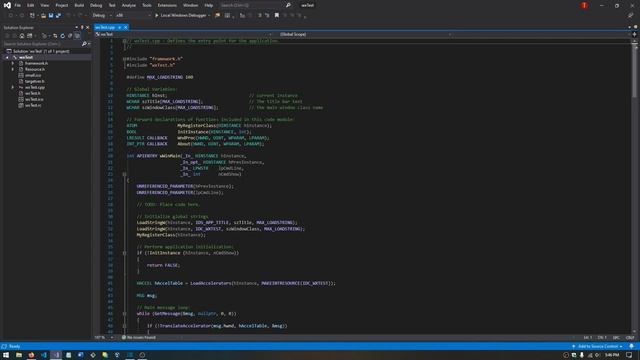Click the Visual Studio logo icon
The height and width of the screenshot is (360, 640).
[x=7, y=5]
